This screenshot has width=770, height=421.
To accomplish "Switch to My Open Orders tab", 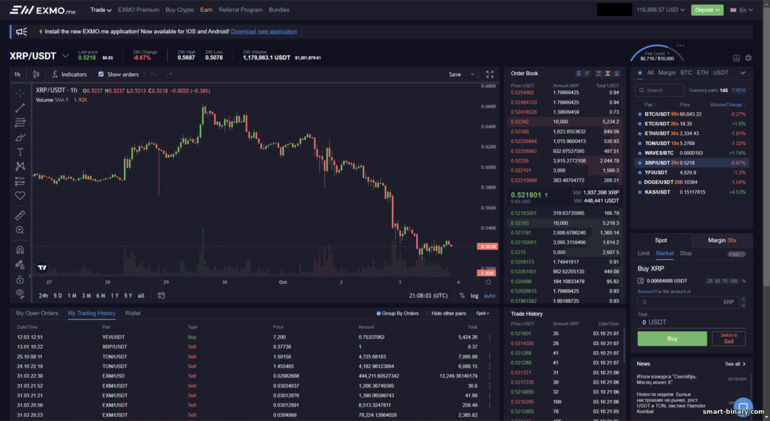I will pyautogui.click(x=37, y=313).
